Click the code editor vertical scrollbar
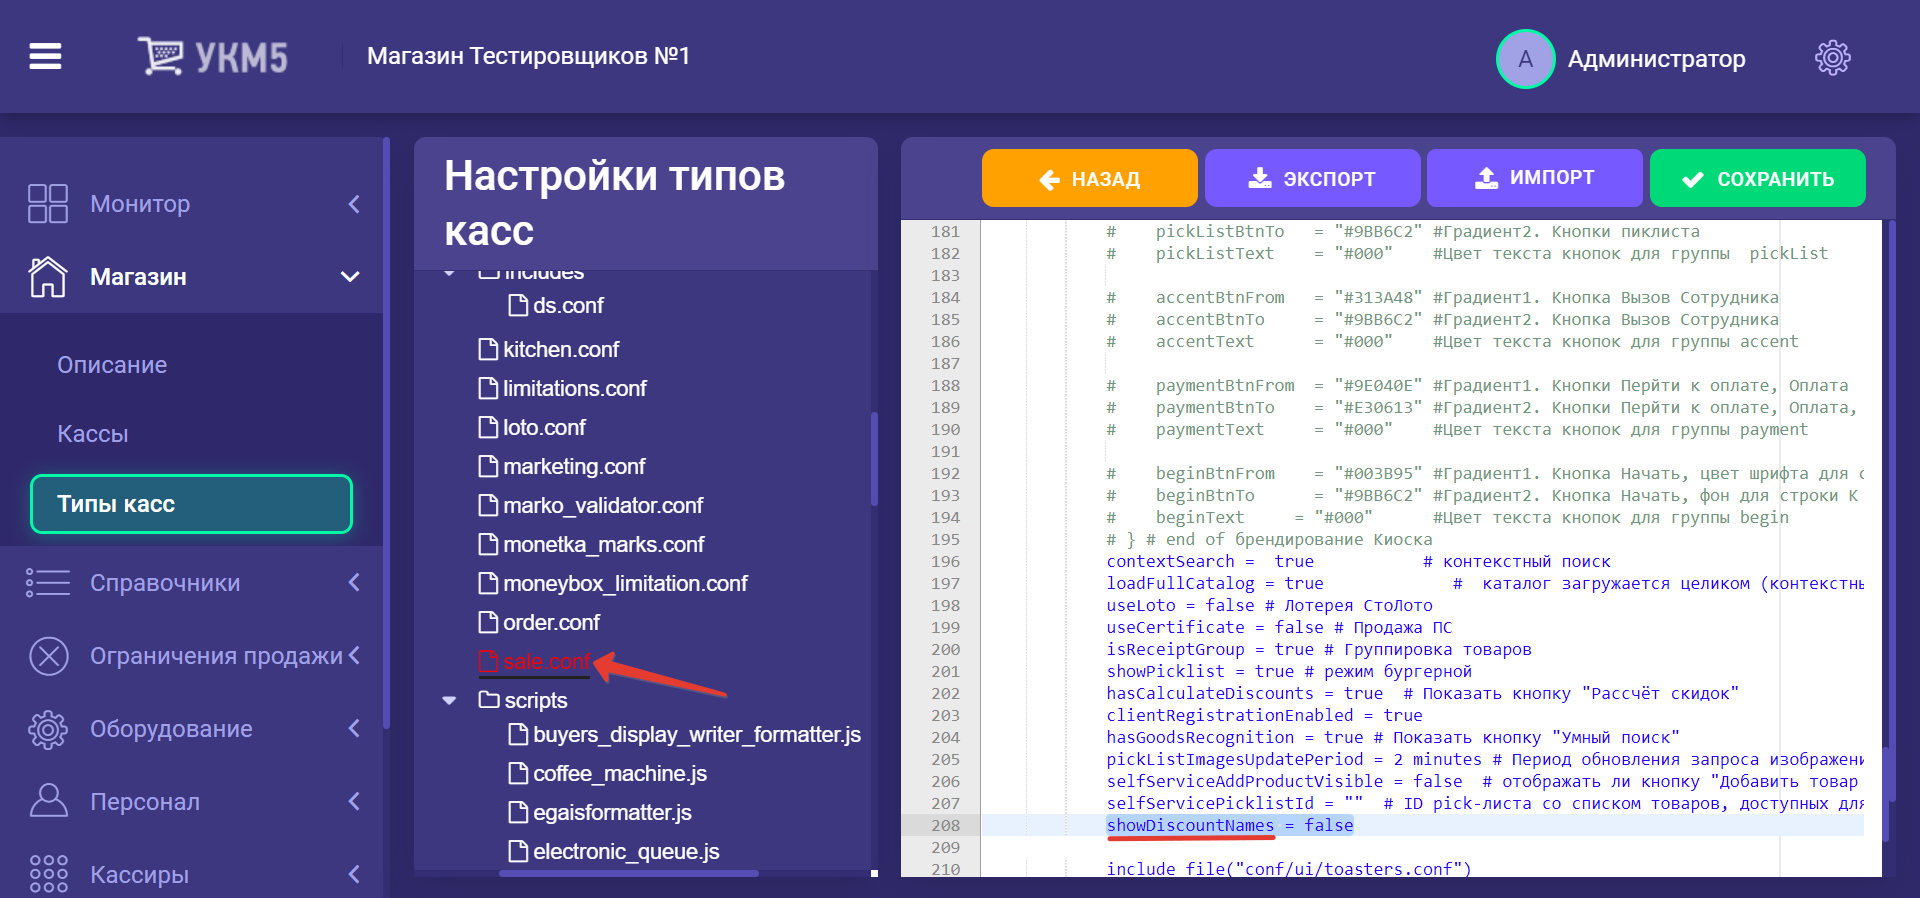Screen dimensions: 1920x898 (x=1886, y=794)
